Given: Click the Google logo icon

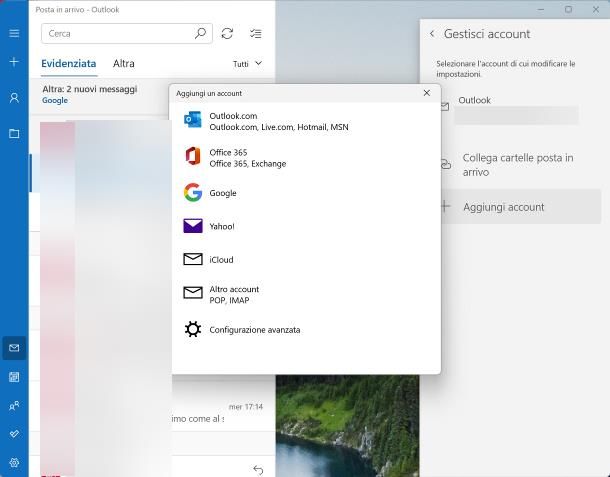Looking at the screenshot, I should pos(193,192).
